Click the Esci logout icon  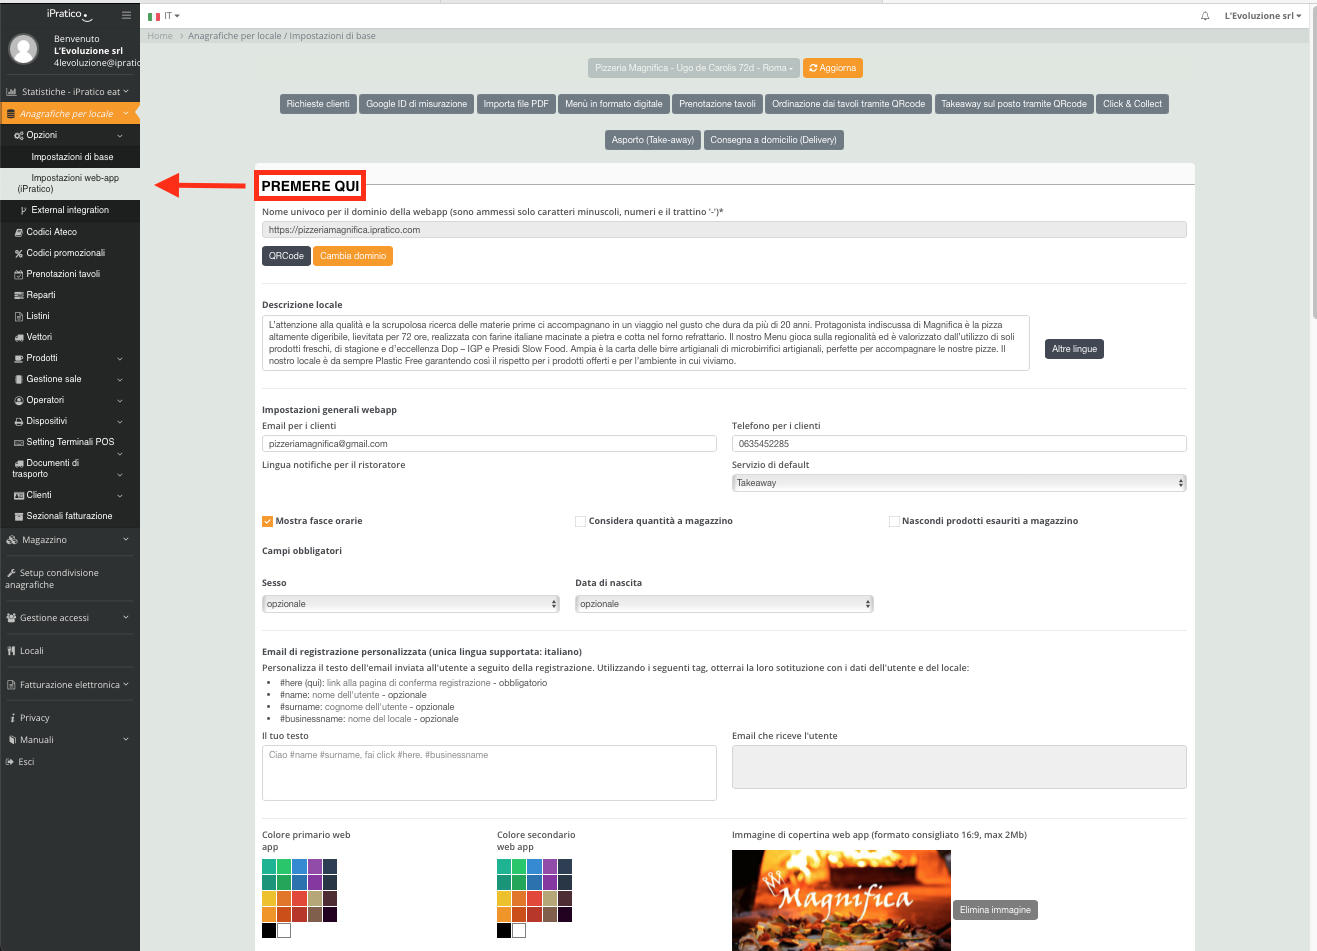pos(10,762)
